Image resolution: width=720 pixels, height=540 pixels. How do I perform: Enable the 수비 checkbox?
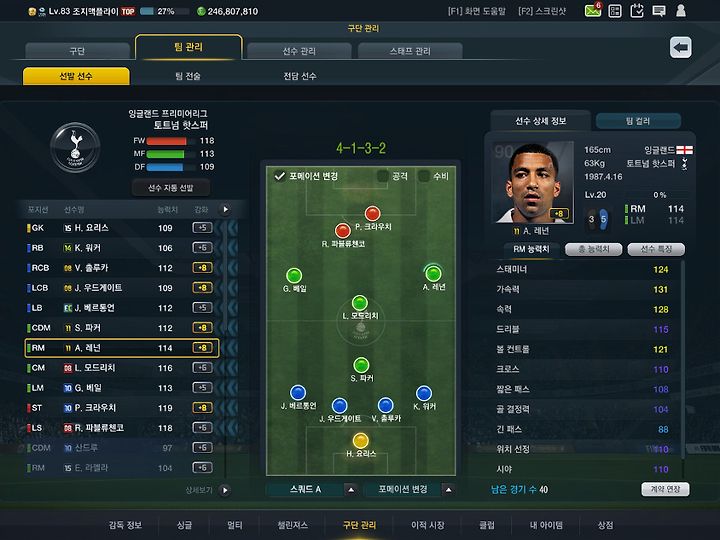[x=423, y=176]
